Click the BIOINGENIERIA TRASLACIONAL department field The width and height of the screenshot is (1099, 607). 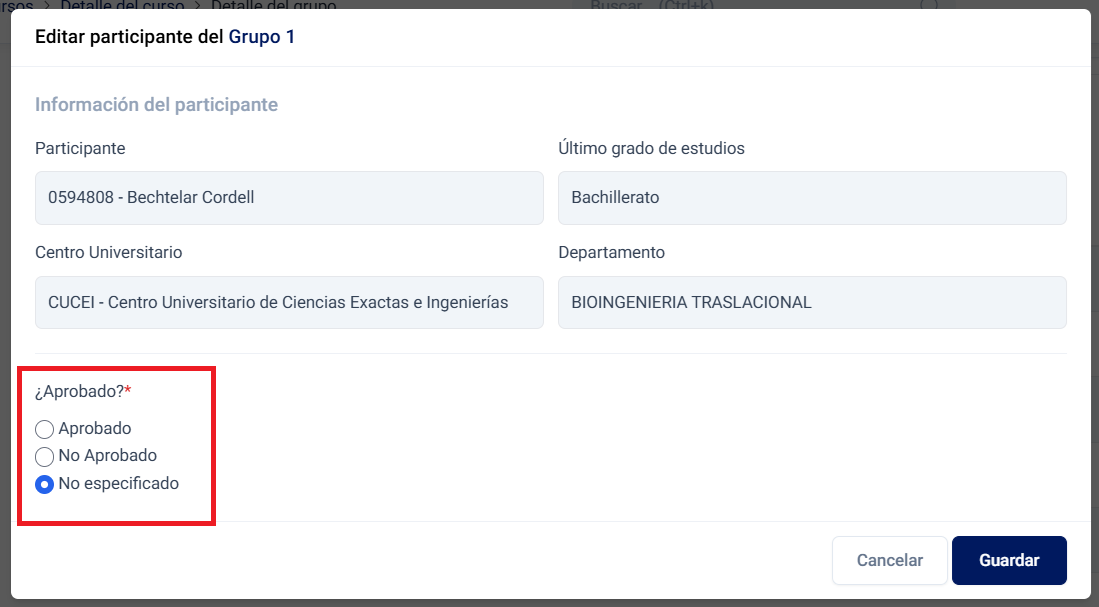pos(812,302)
